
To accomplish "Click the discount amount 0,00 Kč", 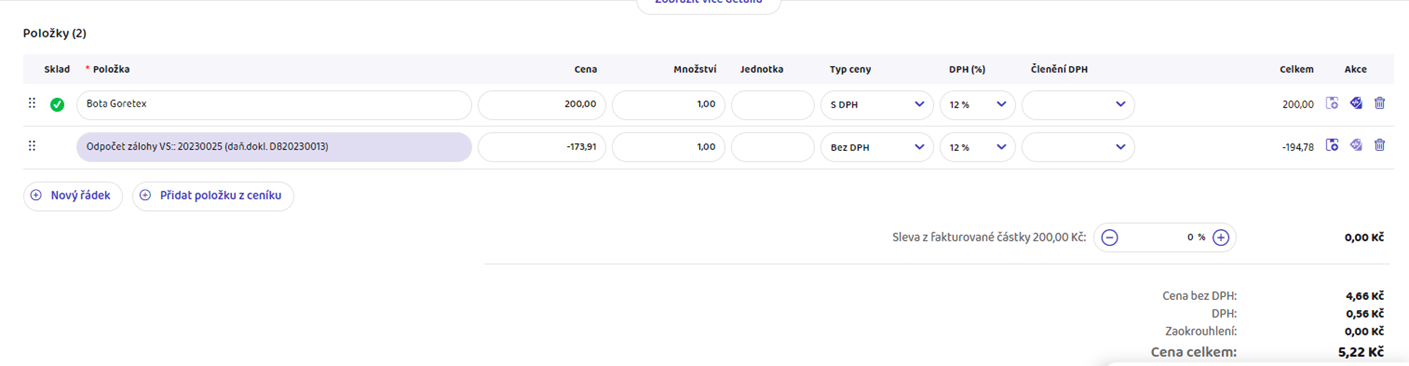I will pyautogui.click(x=1365, y=238).
